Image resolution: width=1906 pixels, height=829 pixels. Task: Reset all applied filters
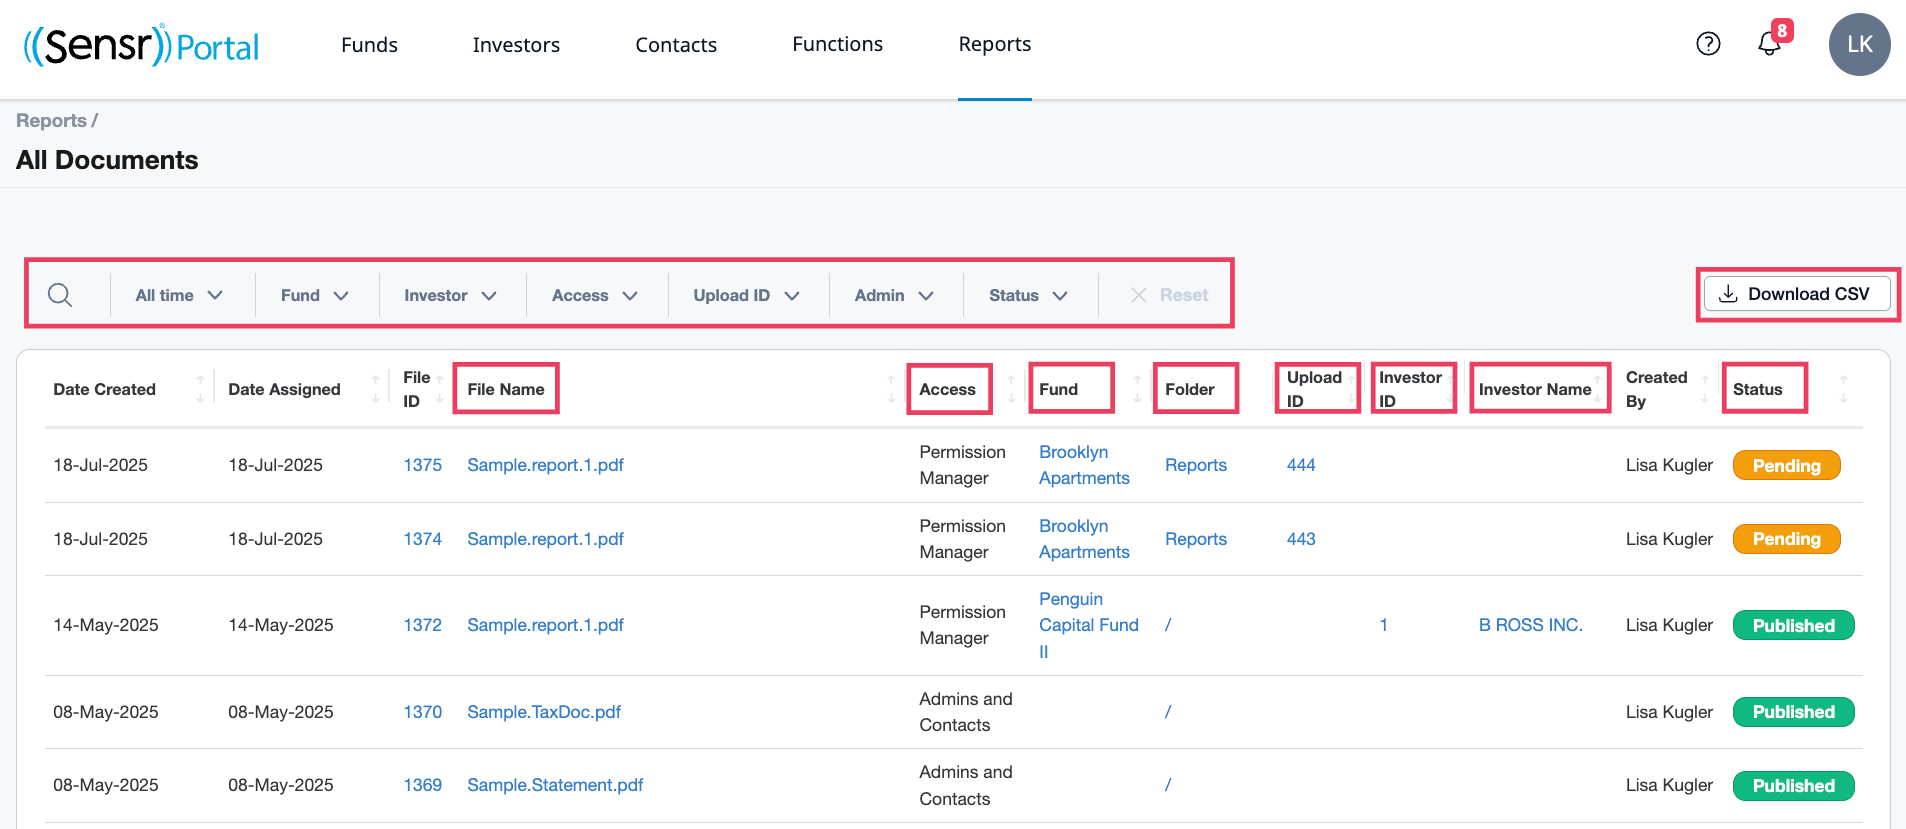tap(1169, 295)
